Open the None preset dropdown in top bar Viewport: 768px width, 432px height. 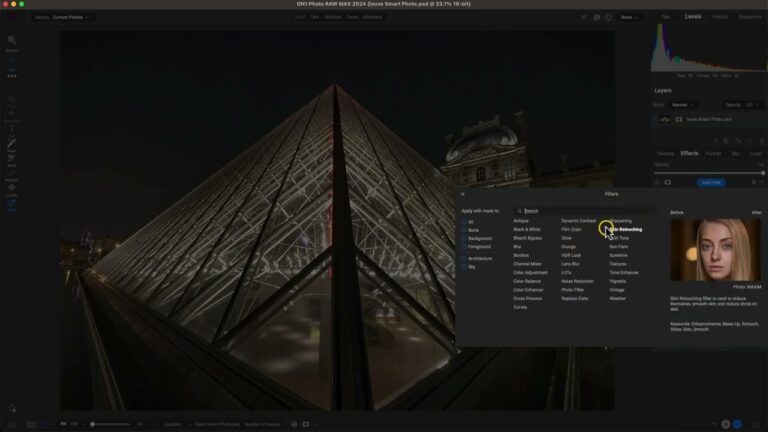coord(629,18)
